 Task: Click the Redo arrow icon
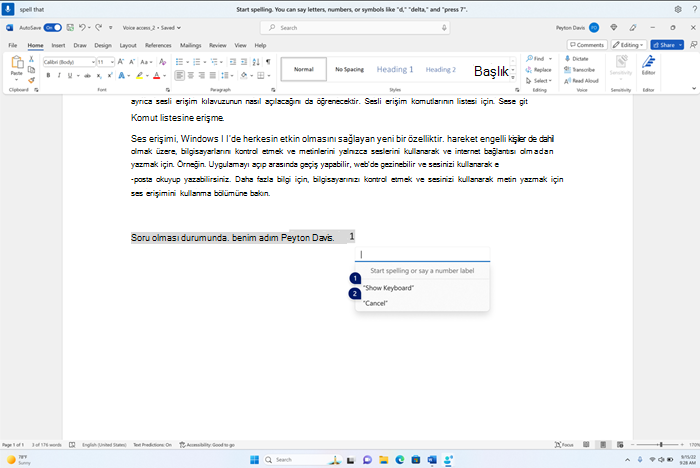click(99, 28)
